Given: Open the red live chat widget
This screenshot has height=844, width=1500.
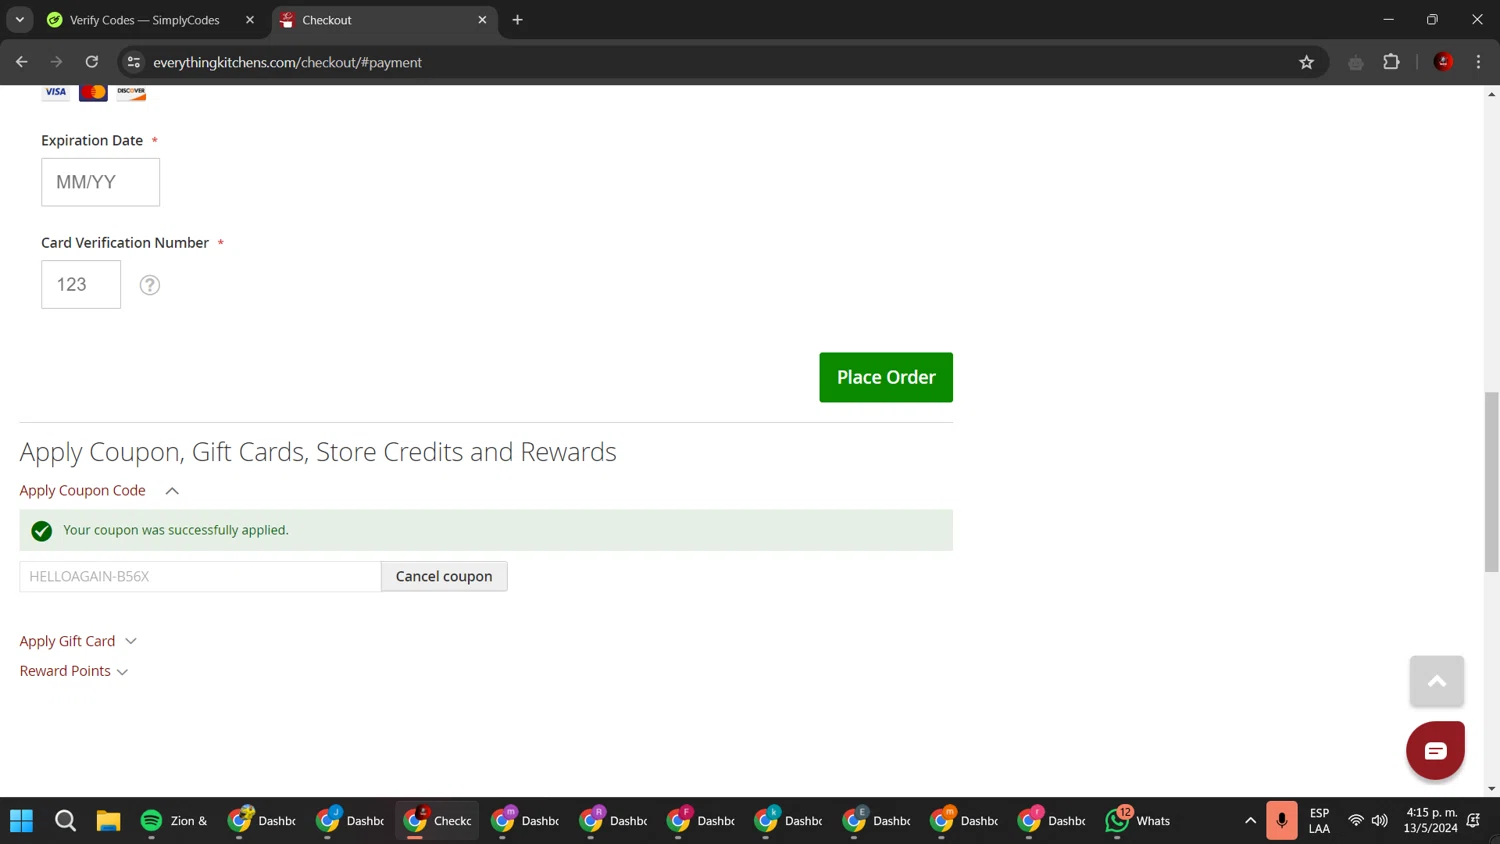Looking at the screenshot, I should point(1435,750).
